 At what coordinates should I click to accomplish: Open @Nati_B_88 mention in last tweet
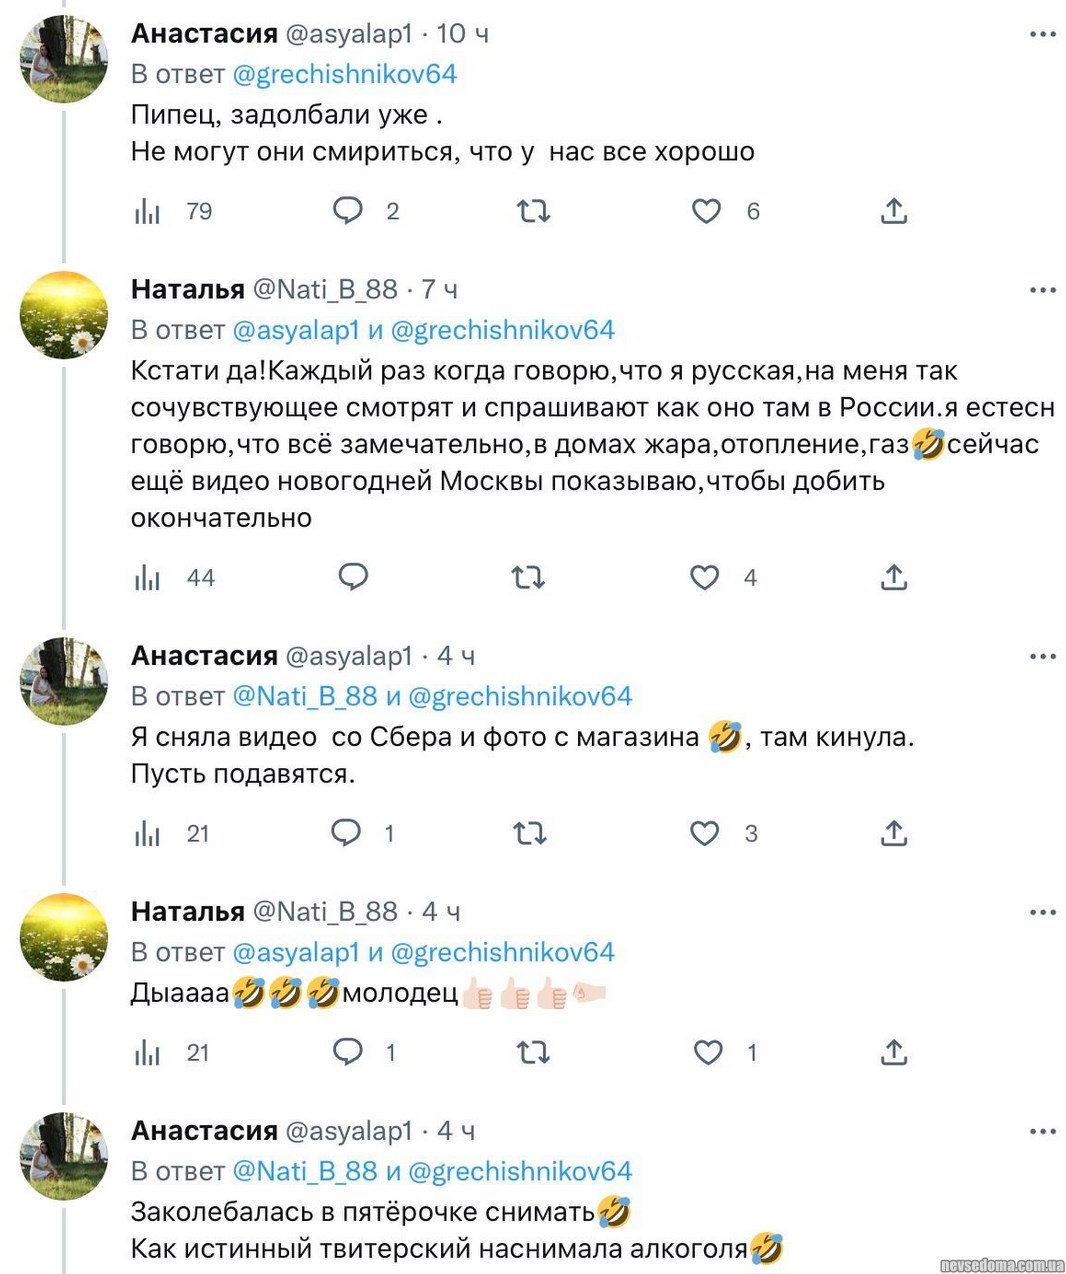(x=305, y=1171)
